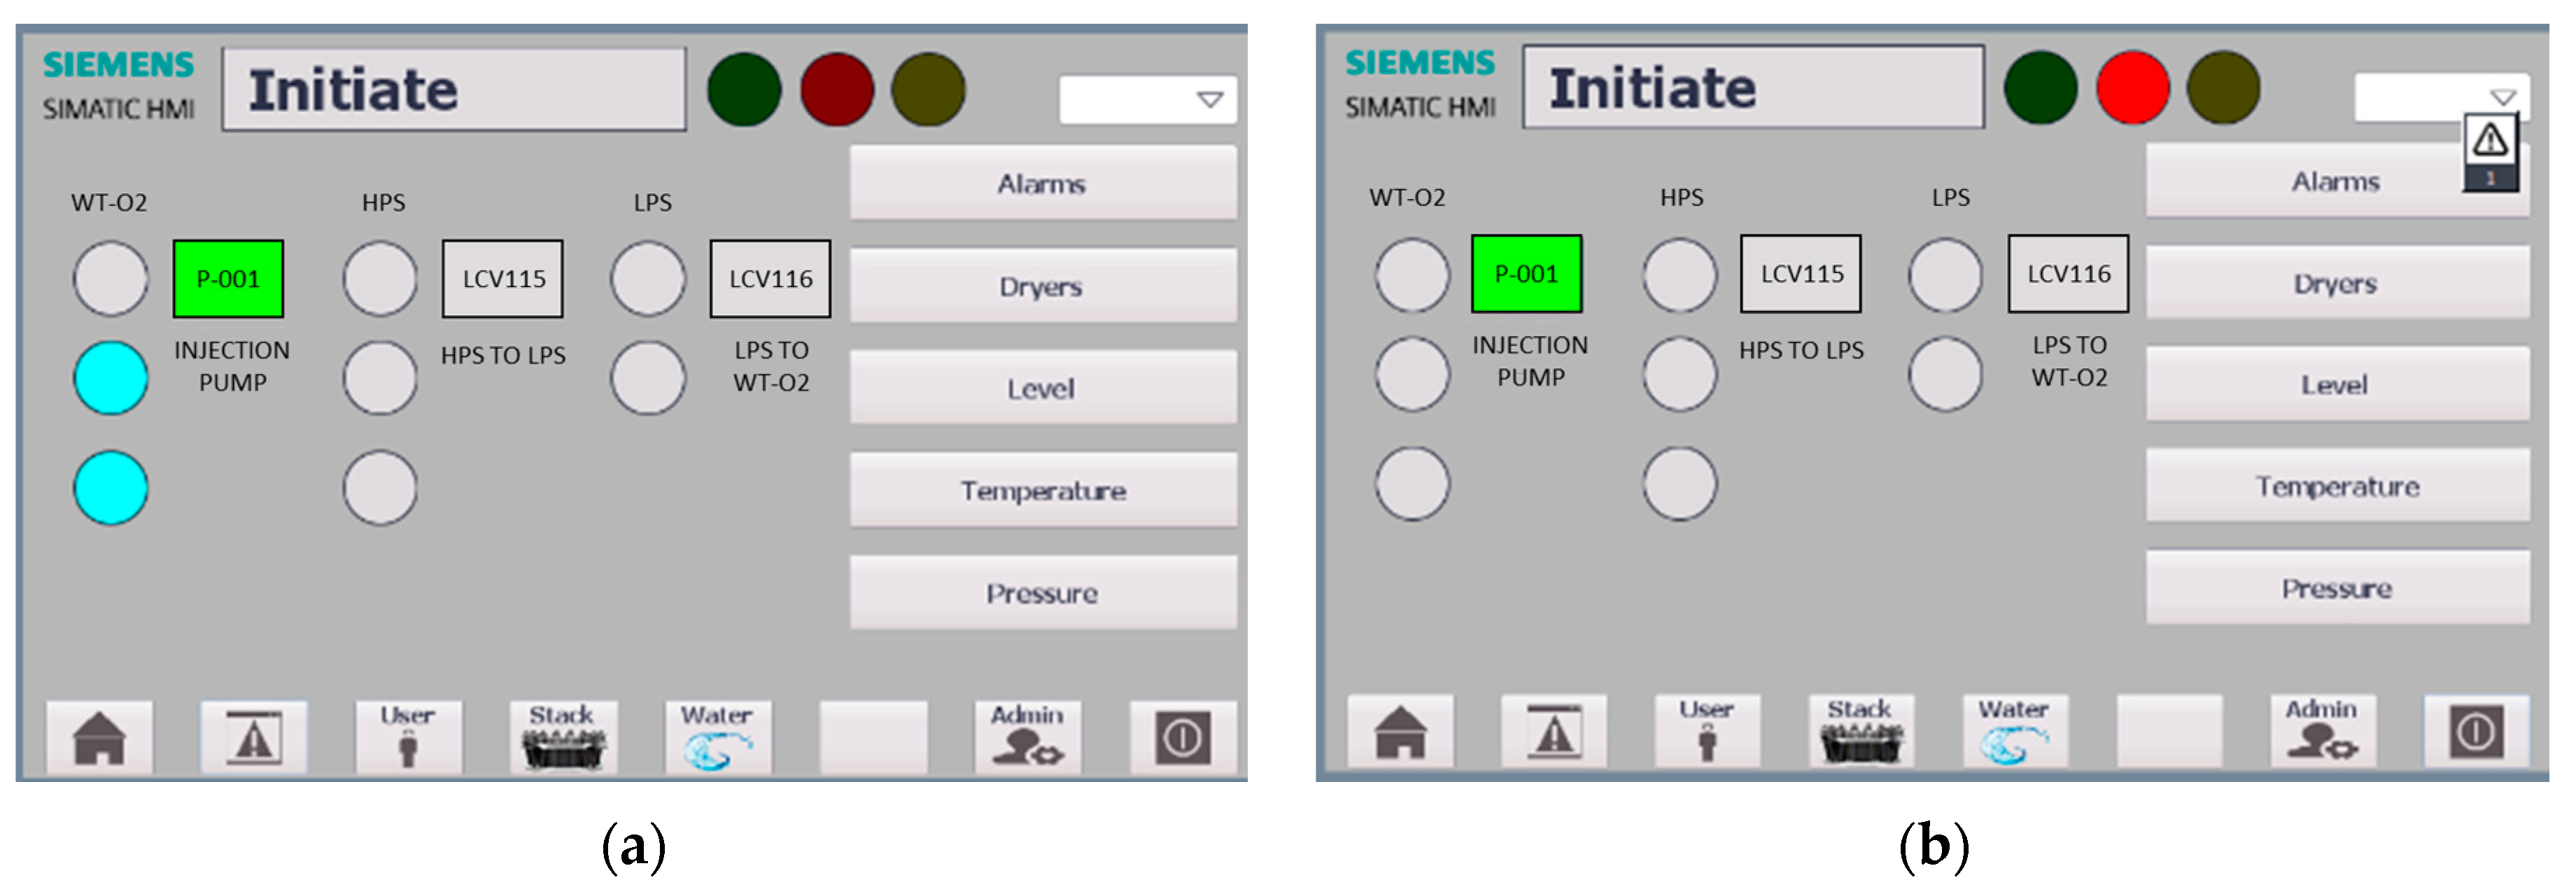Toggle the green P-001 pump button in panel (b)
The image size is (2576, 894).
coord(1526,274)
